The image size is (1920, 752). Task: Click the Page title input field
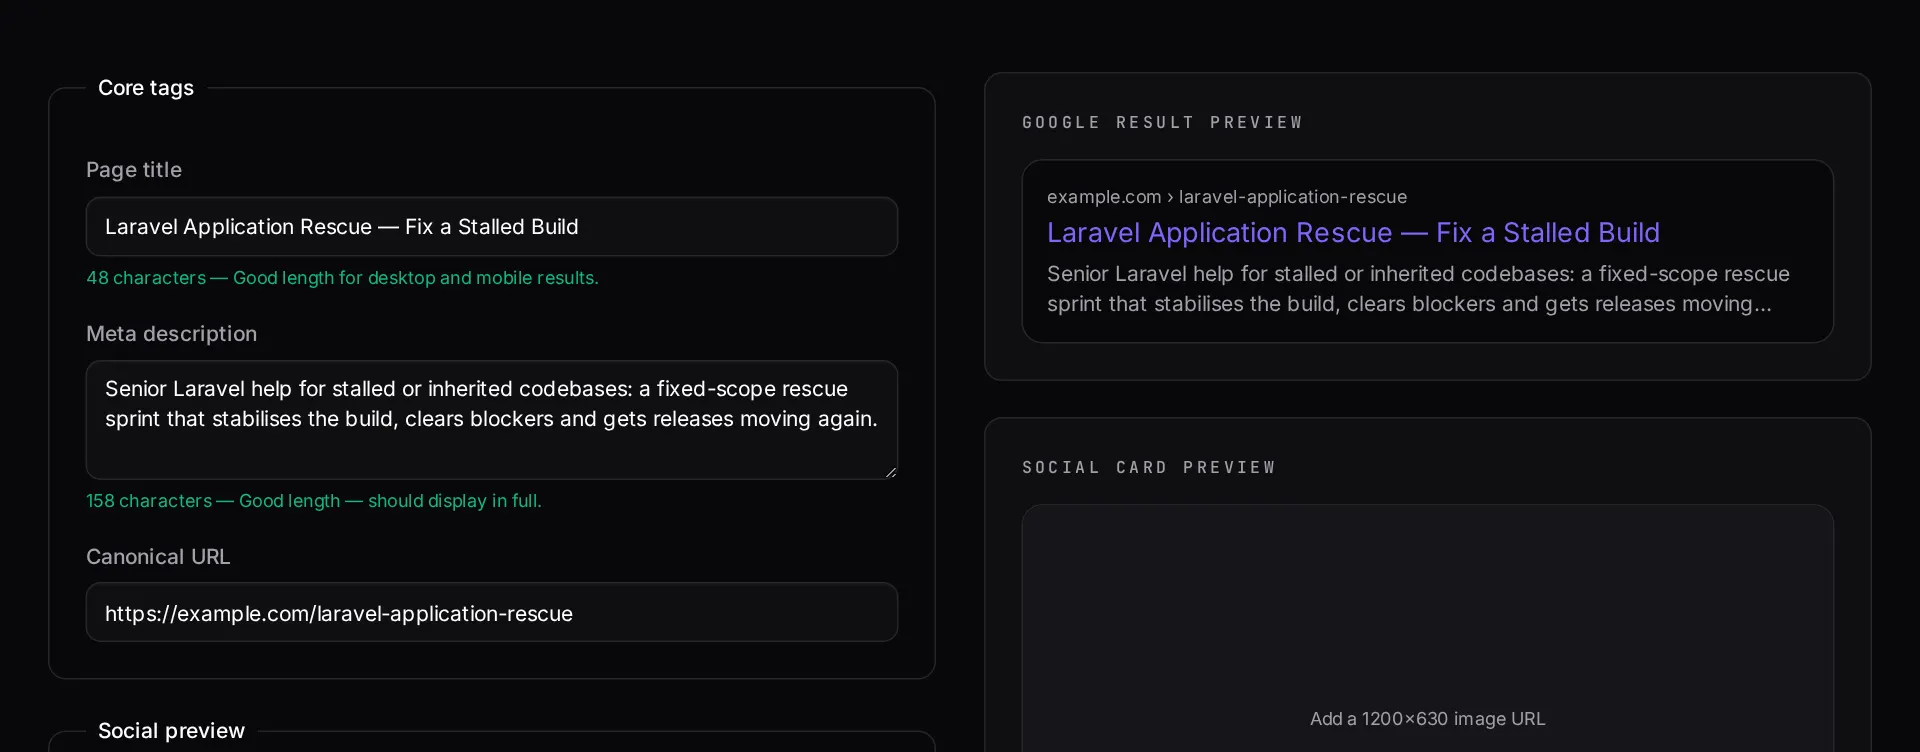tap(491, 227)
